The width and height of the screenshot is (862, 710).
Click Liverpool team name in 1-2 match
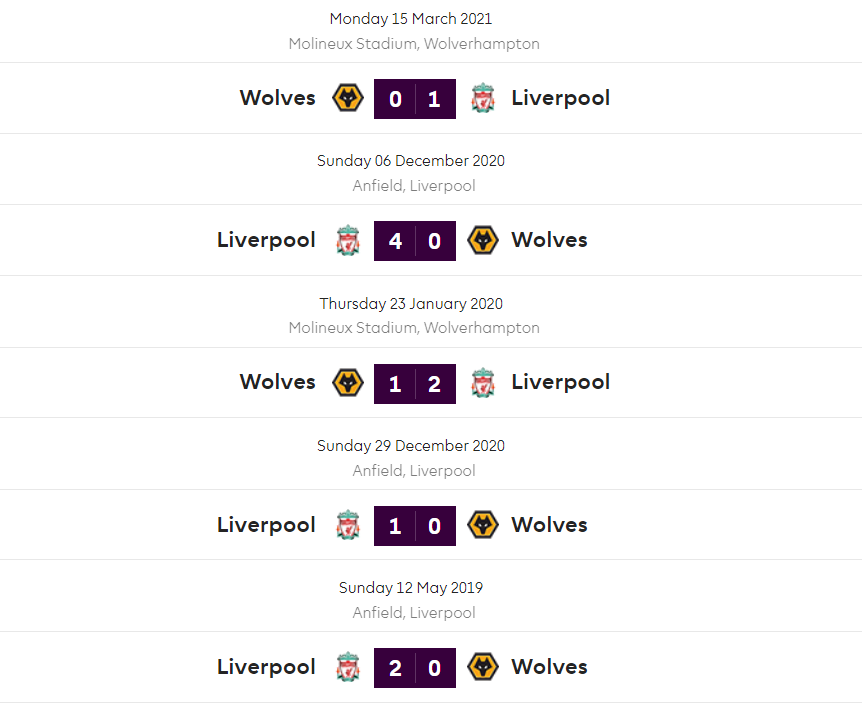point(560,382)
